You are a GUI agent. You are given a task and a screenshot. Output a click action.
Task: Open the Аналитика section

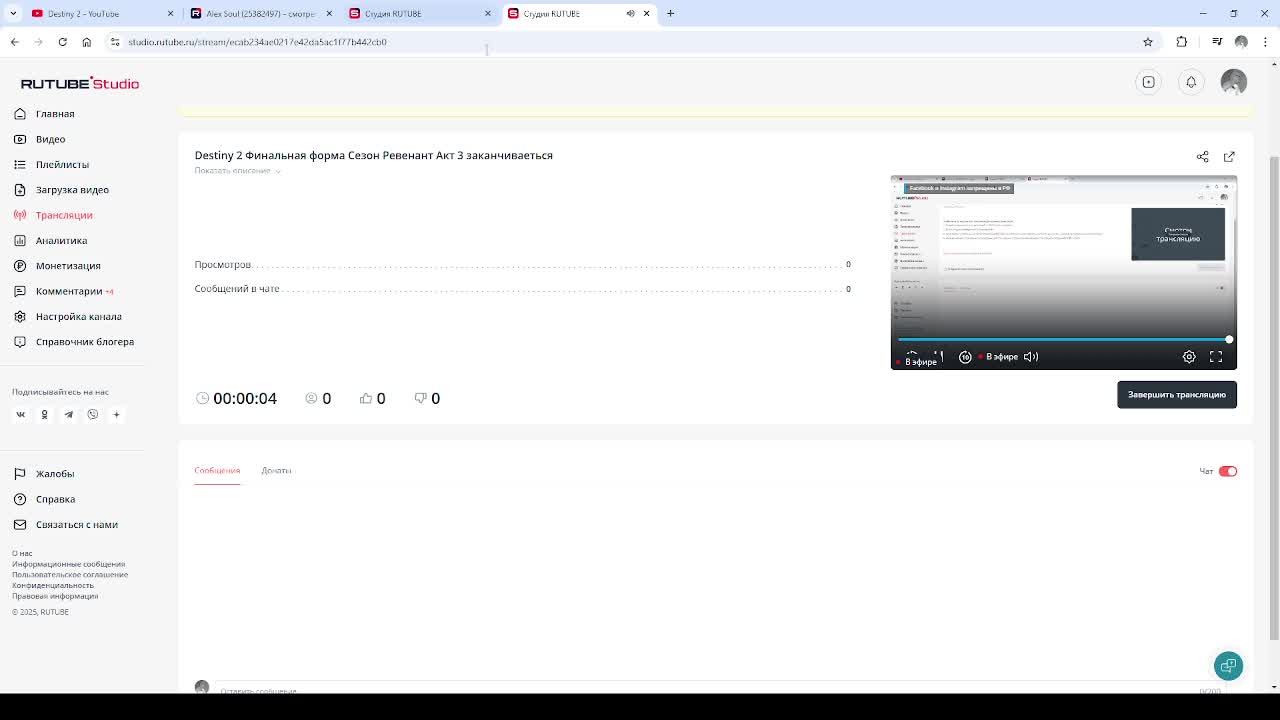point(61,240)
